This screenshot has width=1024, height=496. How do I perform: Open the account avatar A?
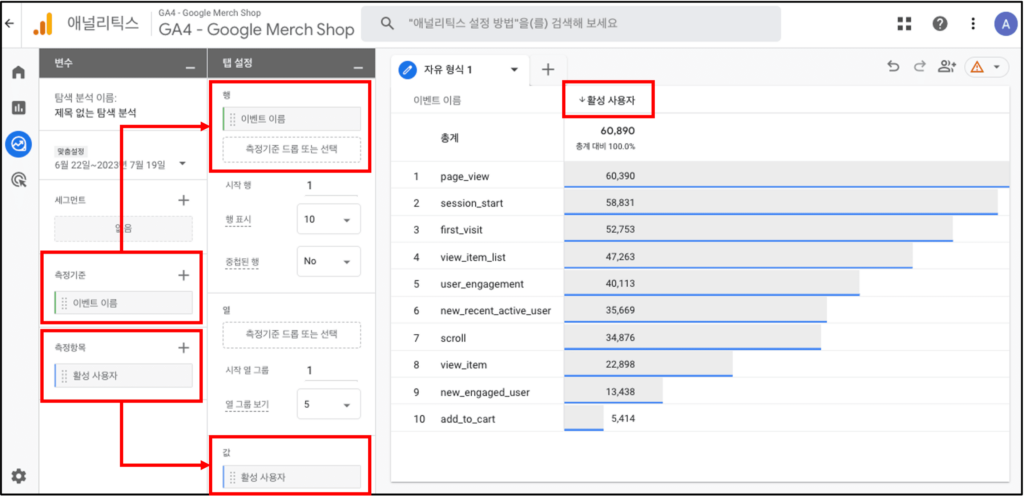(1005, 24)
